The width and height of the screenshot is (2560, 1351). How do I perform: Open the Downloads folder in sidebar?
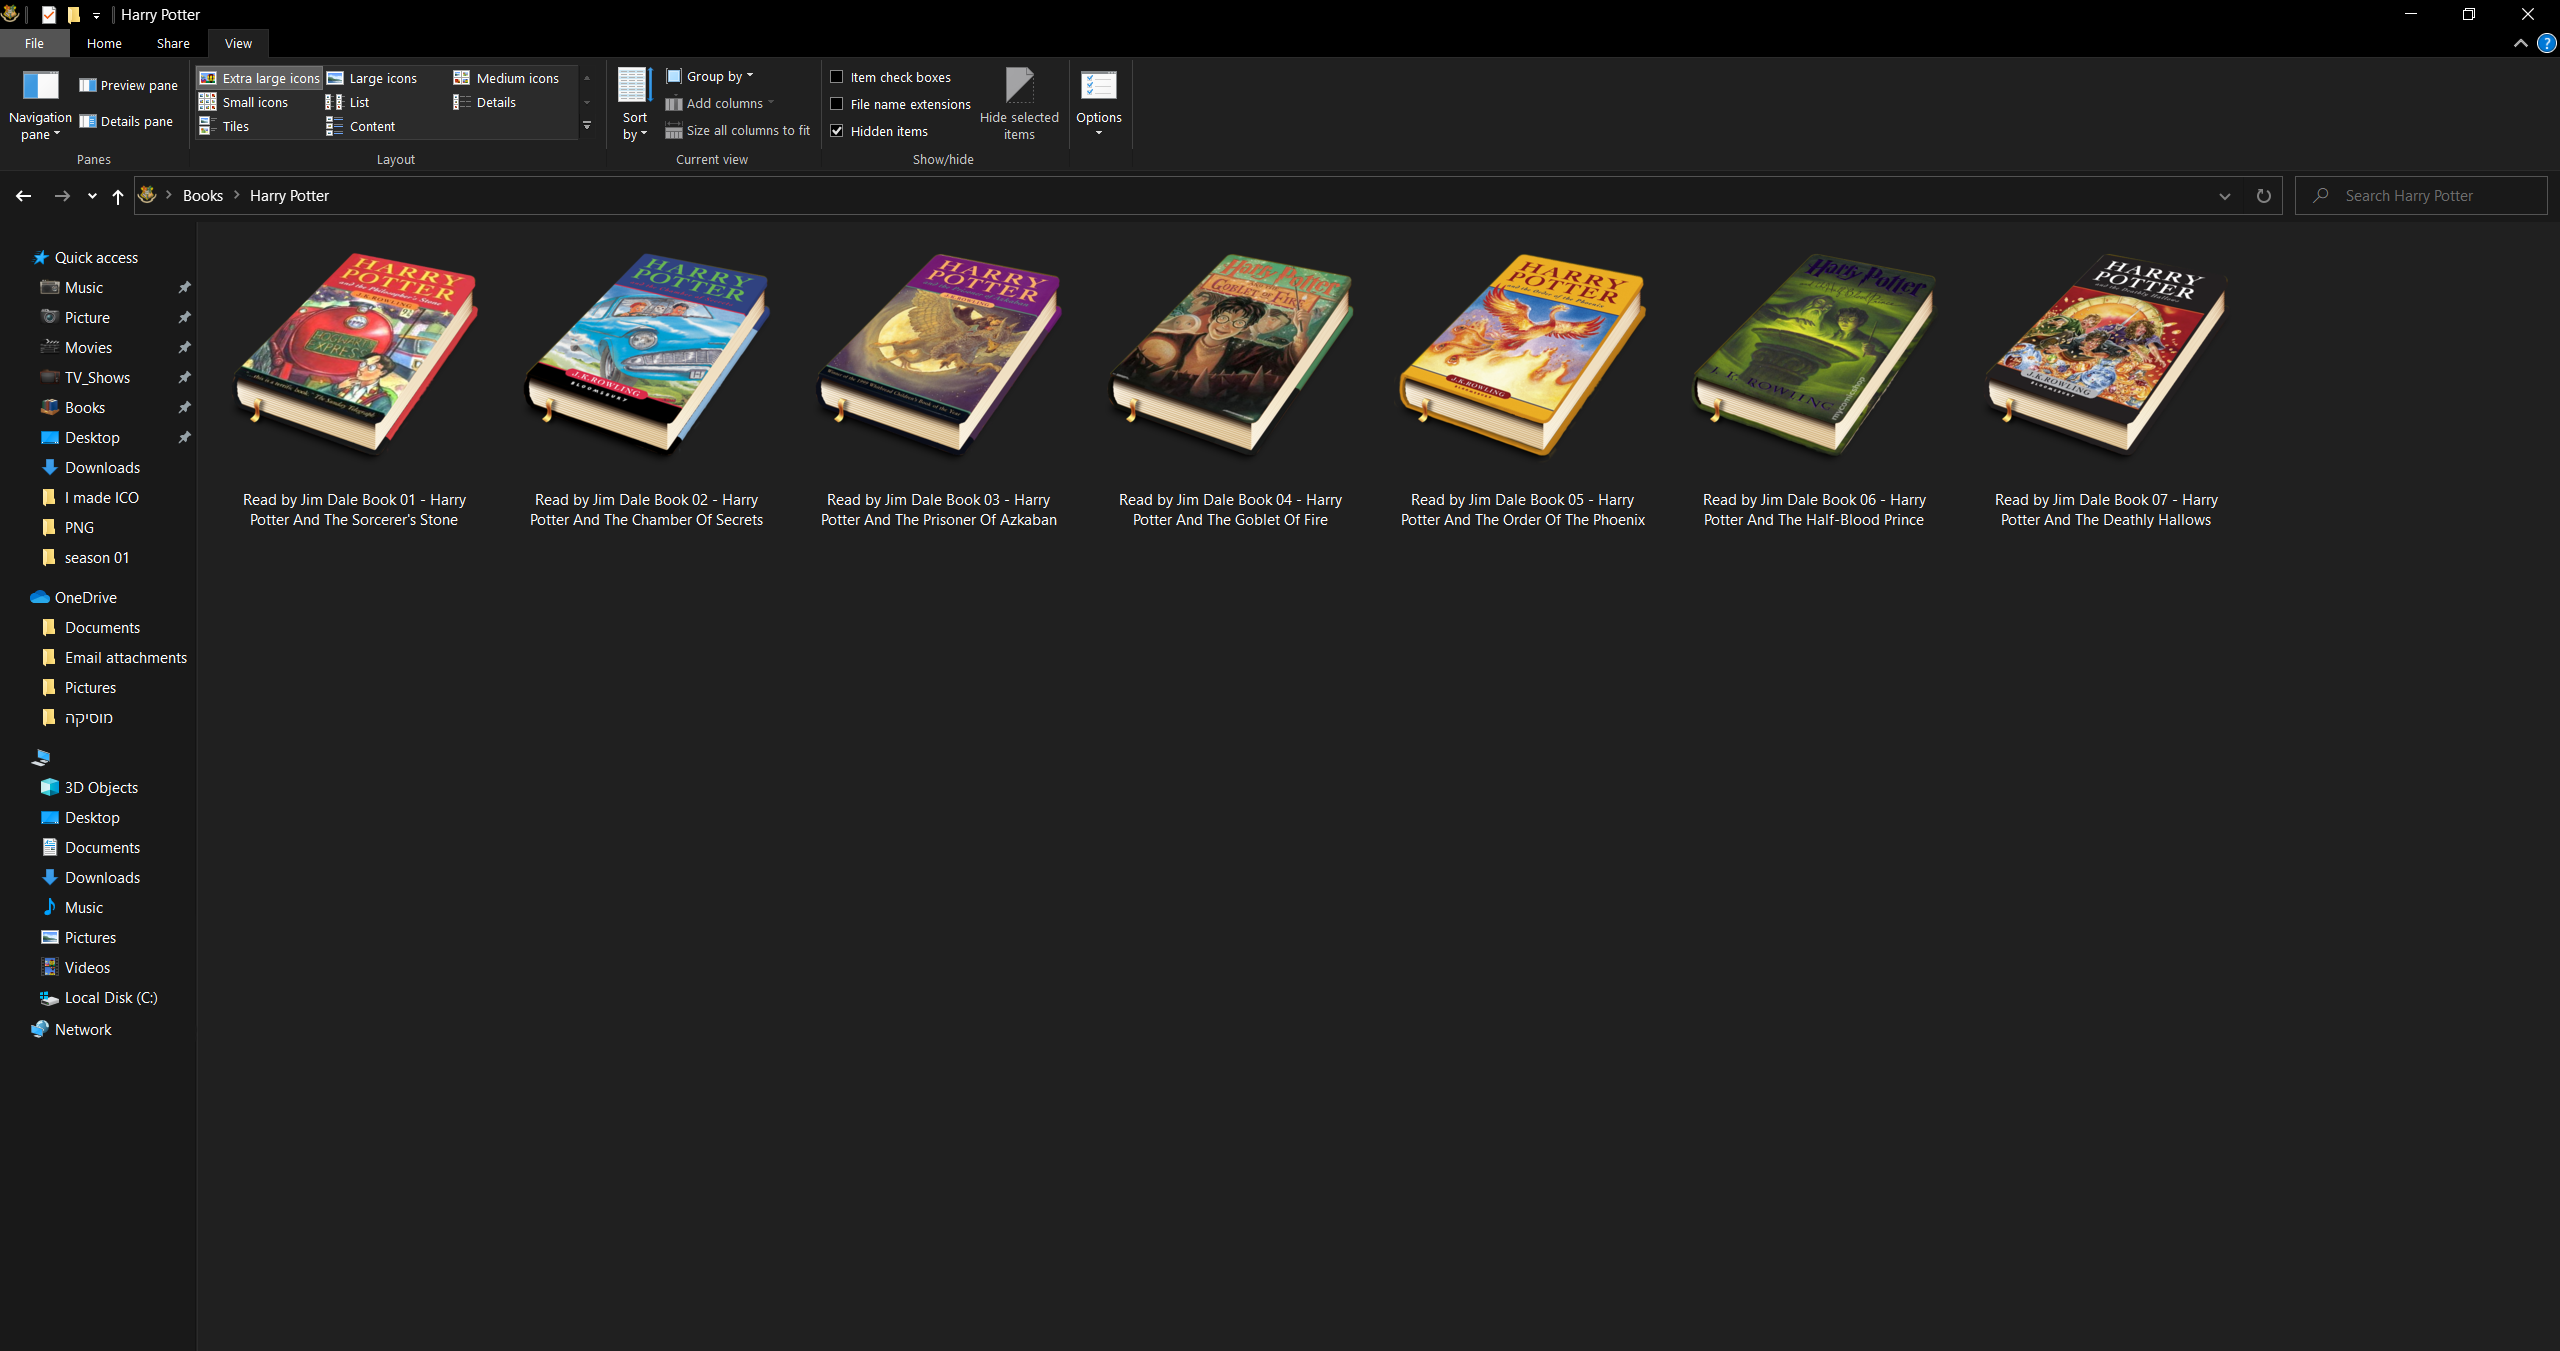coord(102,467)
